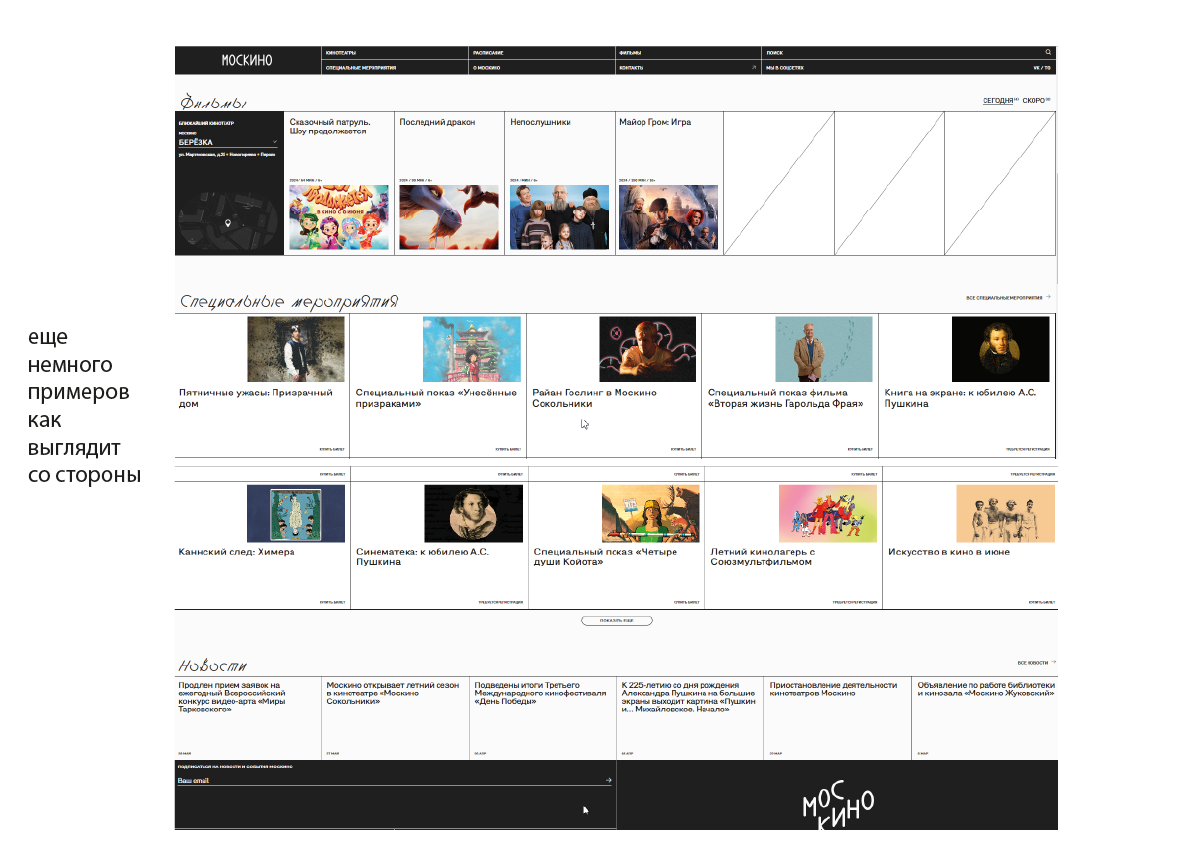This screenshot has width=1191, height=843.
Task: Click the large Москино footer logo
Action: [x=838, y=807]
